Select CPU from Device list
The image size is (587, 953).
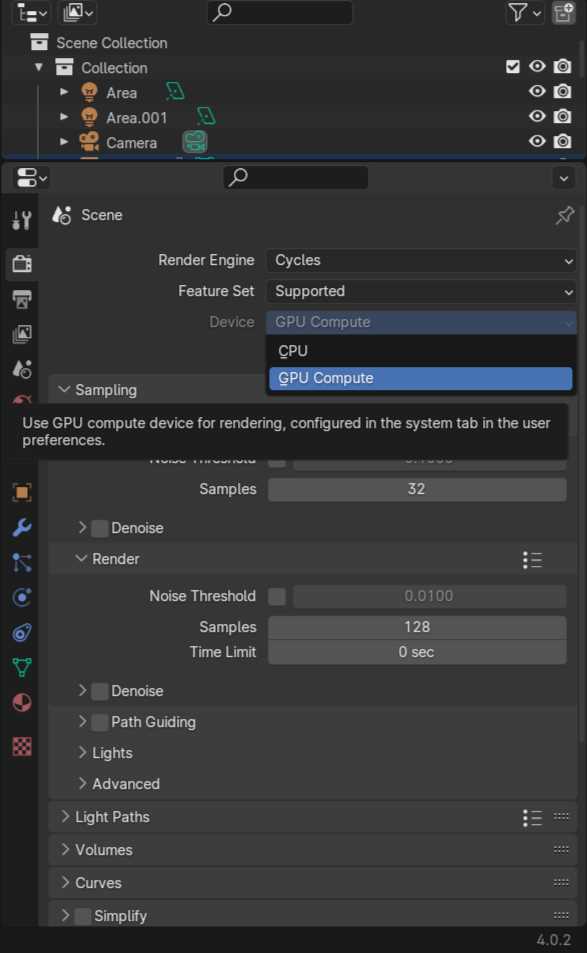point(421,351)
